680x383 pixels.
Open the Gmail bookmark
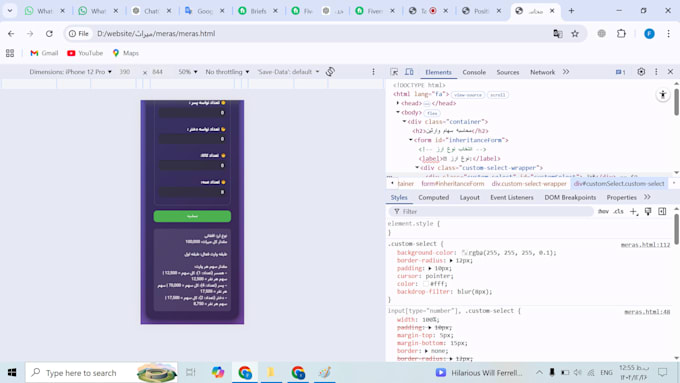pyautogui.click(x=44, y=53)
